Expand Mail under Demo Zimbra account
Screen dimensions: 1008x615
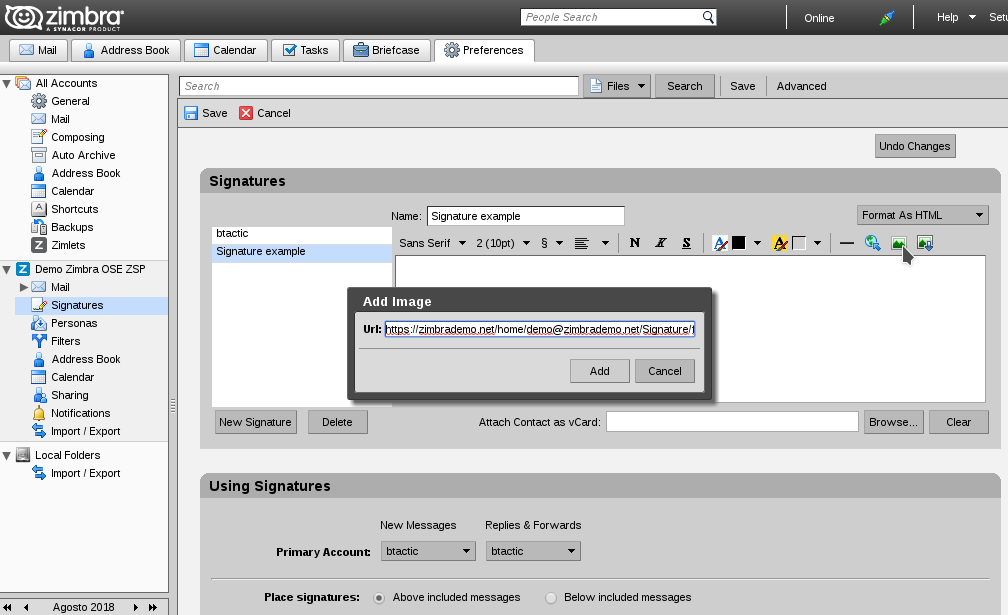pyautogui.click(x=24, y=287)
